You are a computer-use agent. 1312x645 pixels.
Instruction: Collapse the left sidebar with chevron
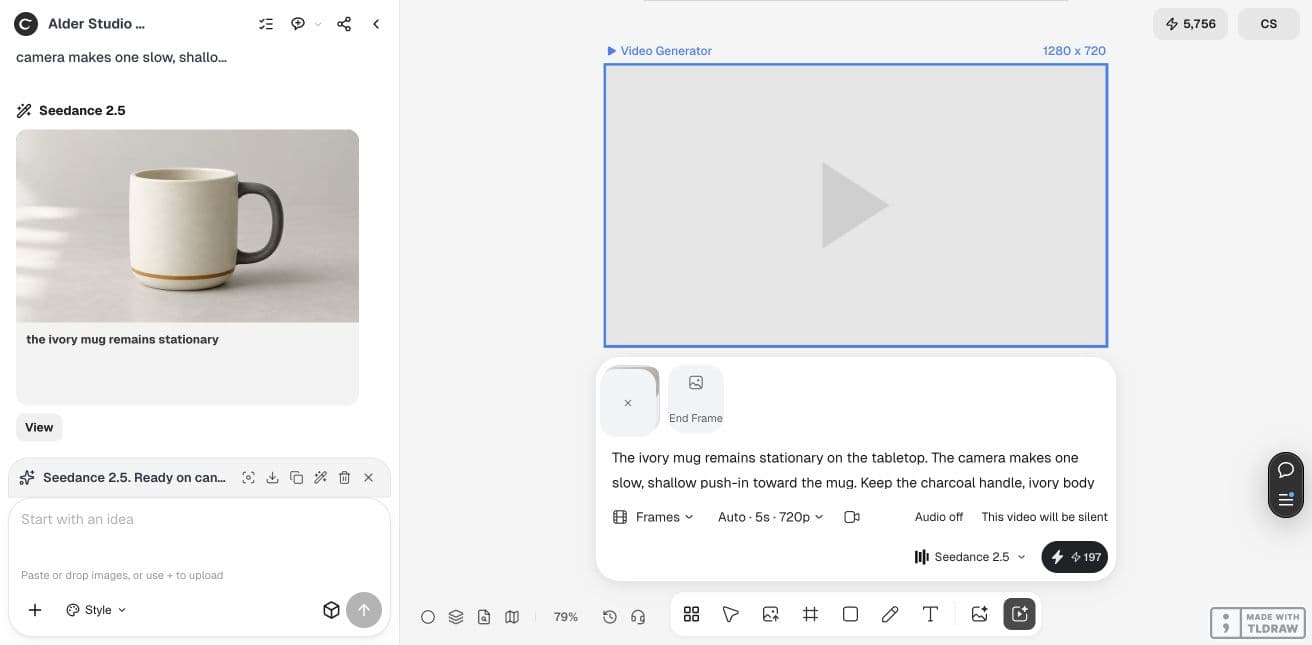click(x=376, y=24)
